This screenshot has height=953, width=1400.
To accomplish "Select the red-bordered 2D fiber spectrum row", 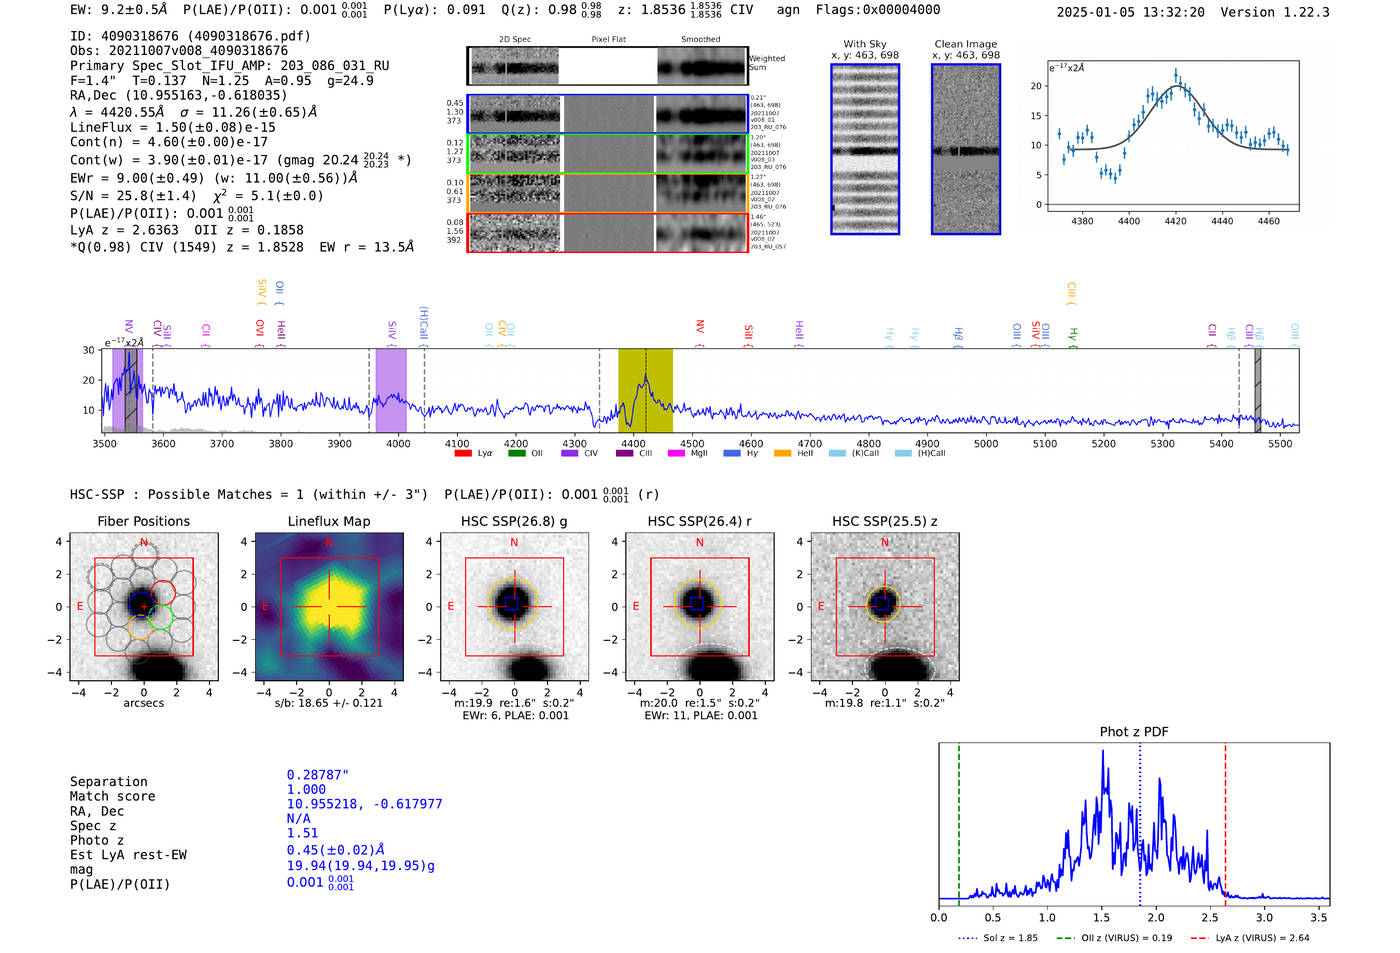I will 608,233.
